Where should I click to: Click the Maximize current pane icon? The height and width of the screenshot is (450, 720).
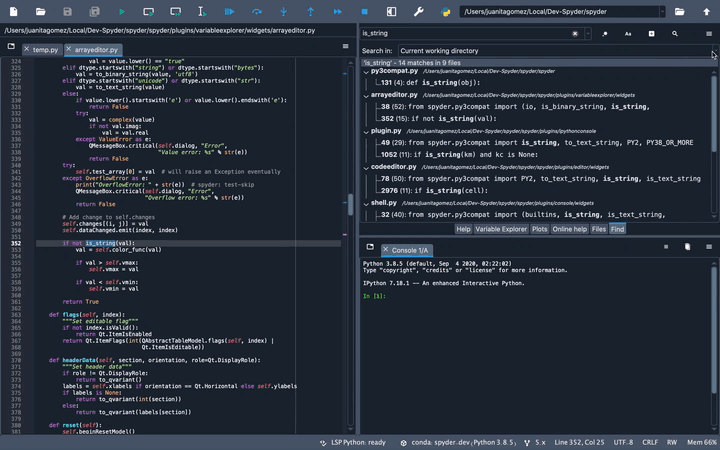click(x=391, y=11)
